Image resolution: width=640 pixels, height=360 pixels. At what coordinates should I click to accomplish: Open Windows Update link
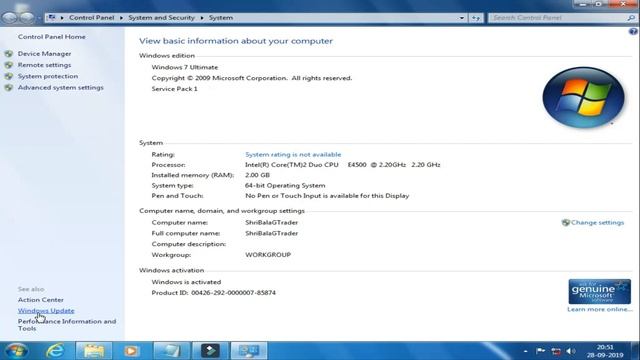click(46, 311)
